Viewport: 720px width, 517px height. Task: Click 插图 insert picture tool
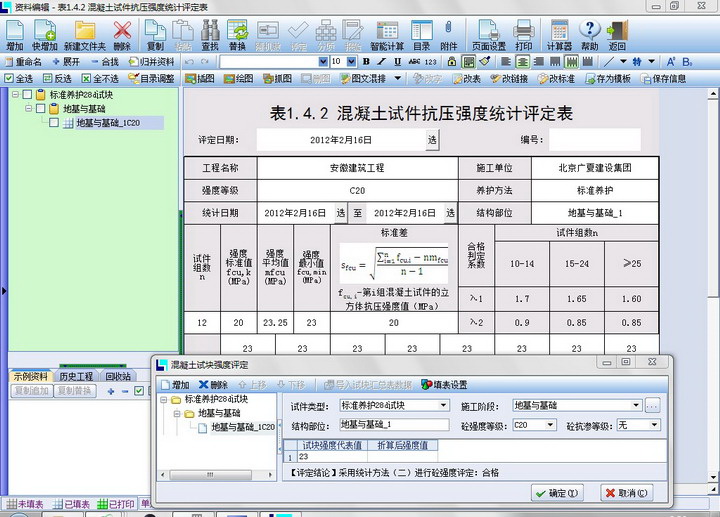[x=200, y=79]
